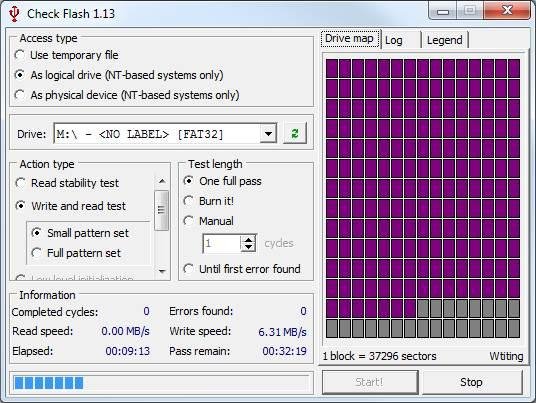Screen dimensions: 536x403
Task: Click the Action type scroll down arrow
Action: [x=162, y=271]
